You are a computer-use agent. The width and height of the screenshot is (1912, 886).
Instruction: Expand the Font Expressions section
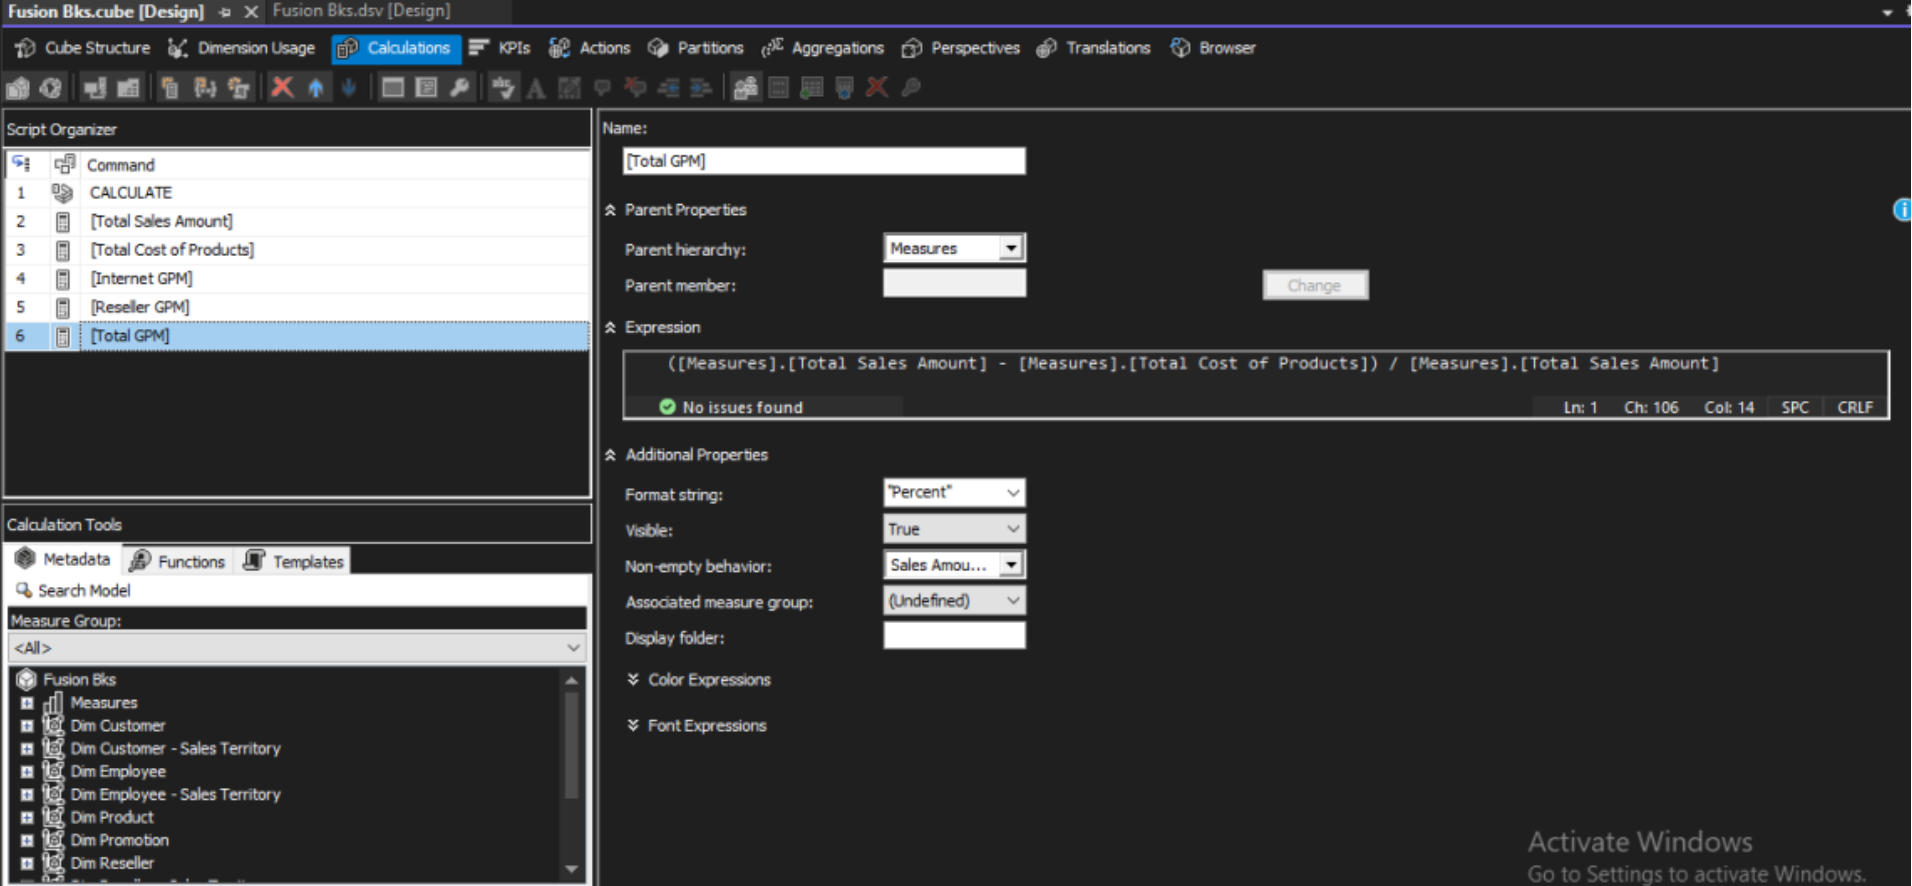[633, 726]
